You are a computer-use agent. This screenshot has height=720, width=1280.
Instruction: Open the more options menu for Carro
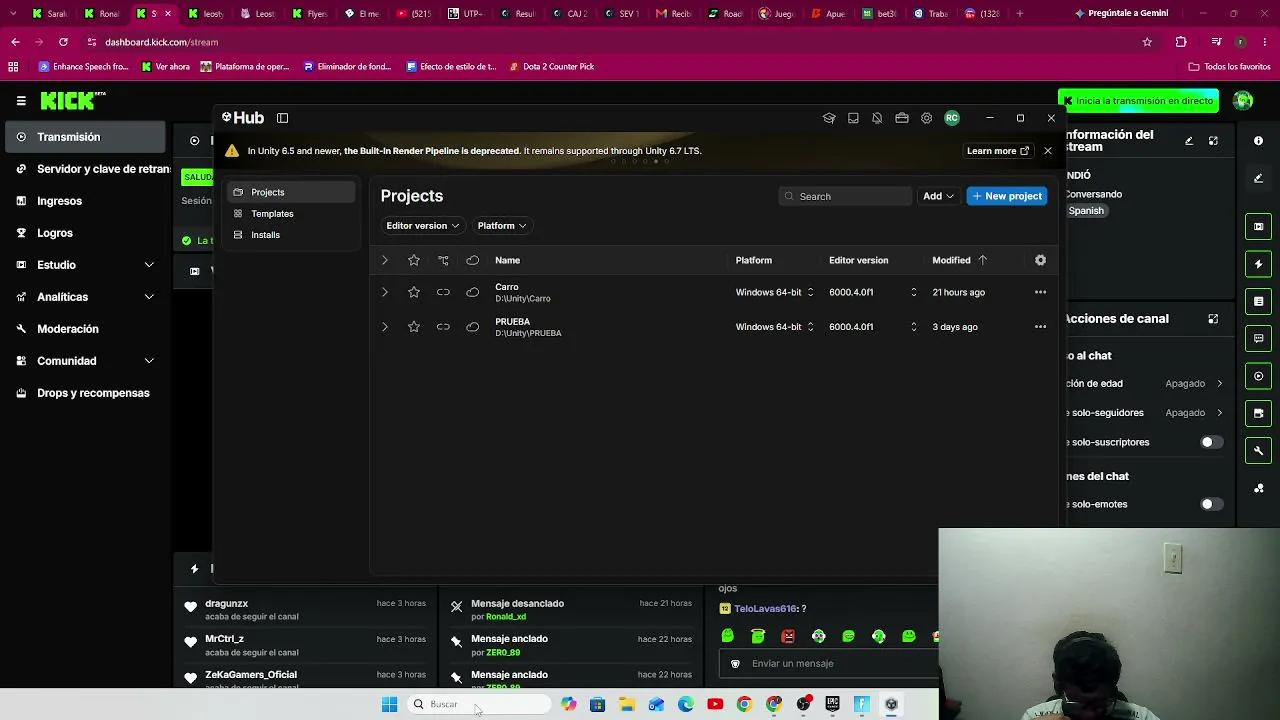point(1040,292)
